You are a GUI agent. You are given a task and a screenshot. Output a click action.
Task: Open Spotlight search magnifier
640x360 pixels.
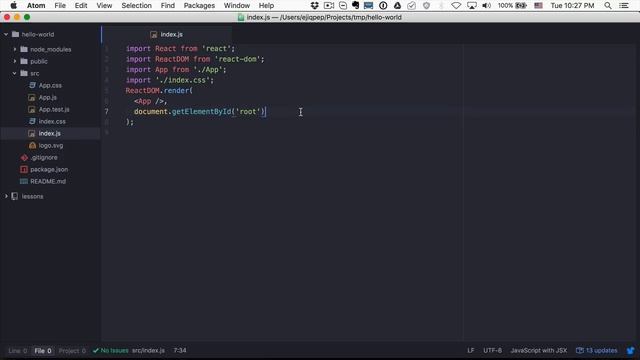[608, 5]
